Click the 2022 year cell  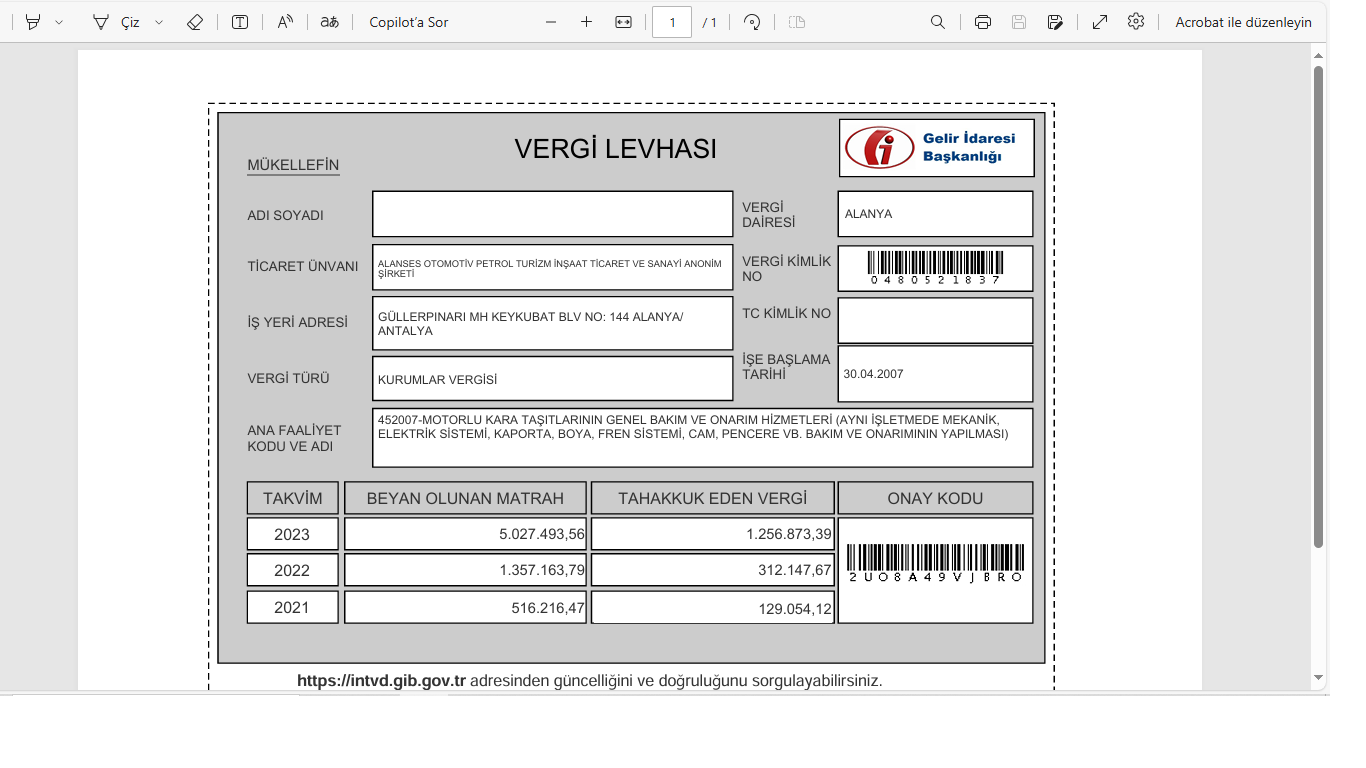[x=292, y=570]
